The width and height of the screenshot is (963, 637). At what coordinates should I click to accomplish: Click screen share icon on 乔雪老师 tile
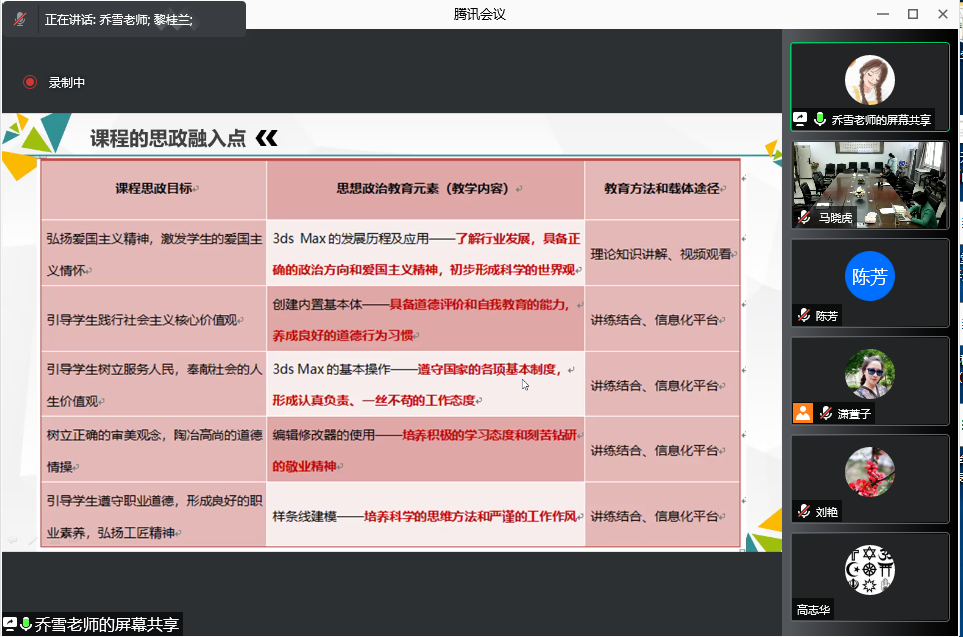click(800, 119)
